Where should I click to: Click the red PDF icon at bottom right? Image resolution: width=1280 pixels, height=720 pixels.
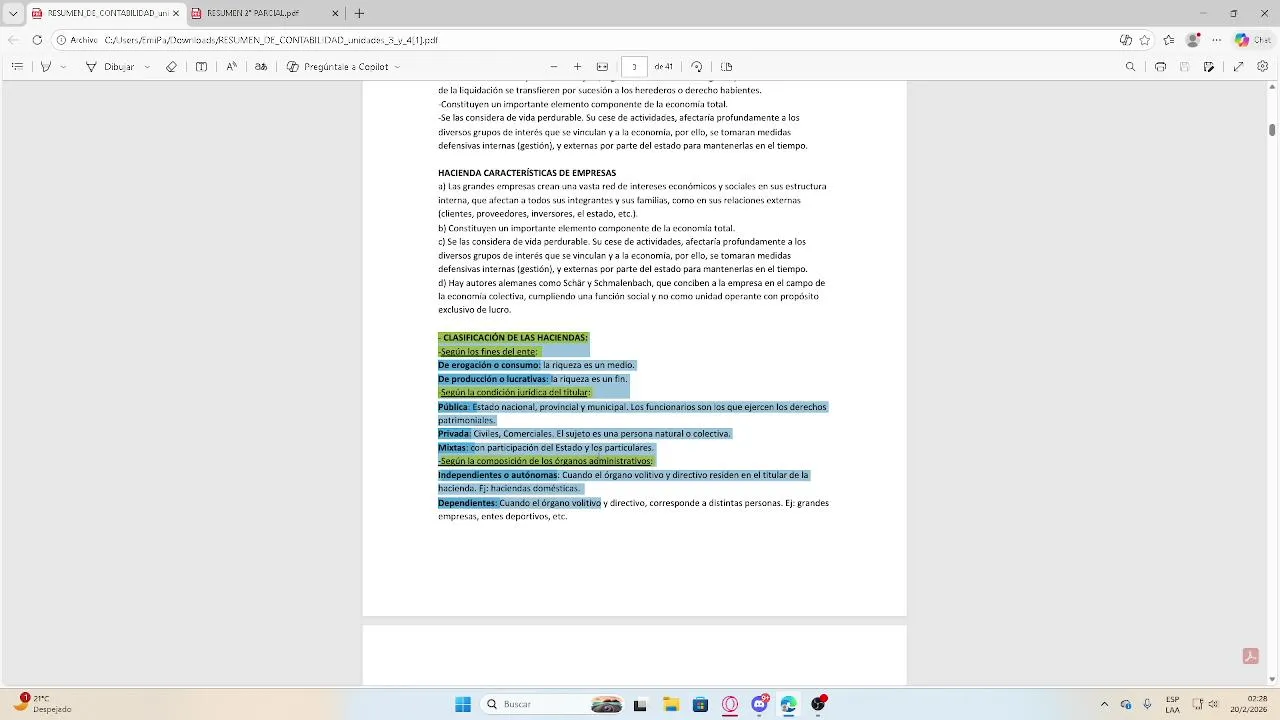(1250, 656)
